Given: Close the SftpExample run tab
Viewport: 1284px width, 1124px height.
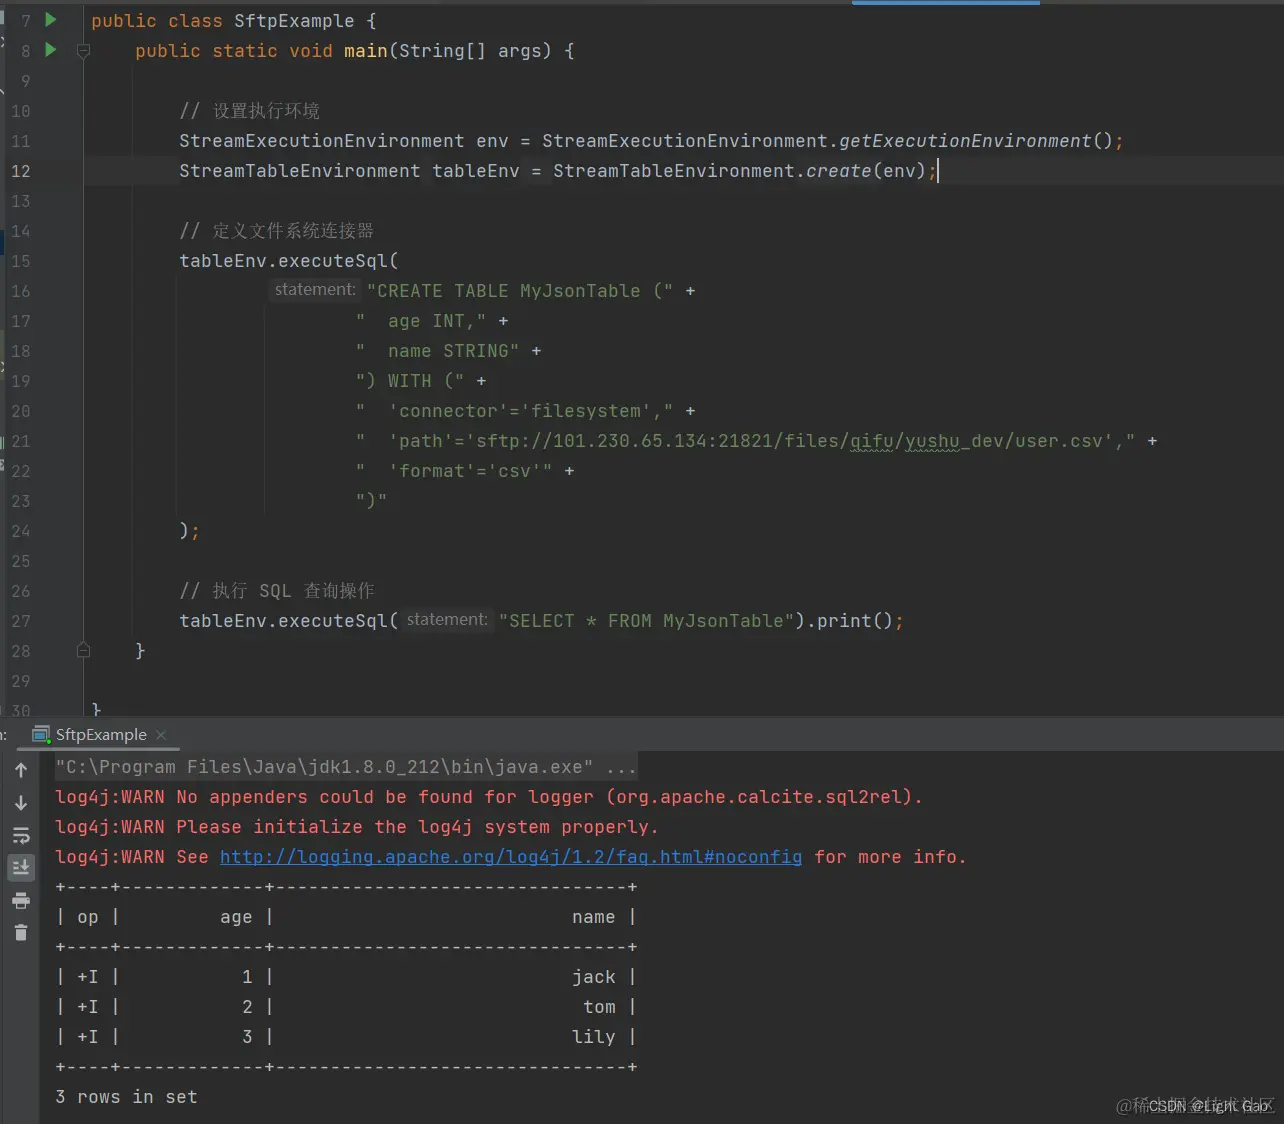Looking at the screenshot, I should click(x=161, y=735).
